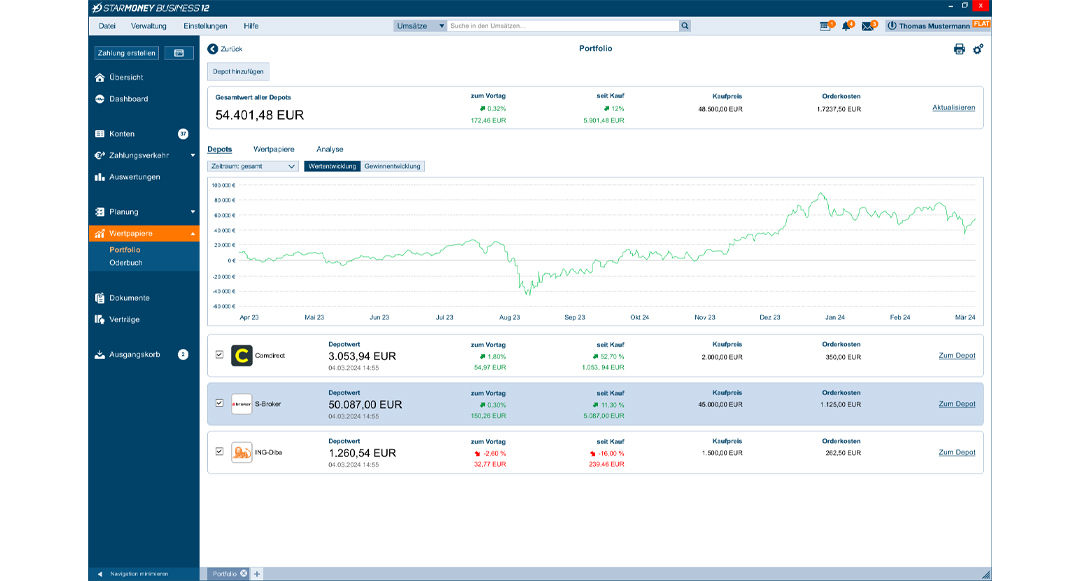Open portfolio settings via the gear icon
This screenshot has height=581, width=1080.
click(x=978, y=49)
